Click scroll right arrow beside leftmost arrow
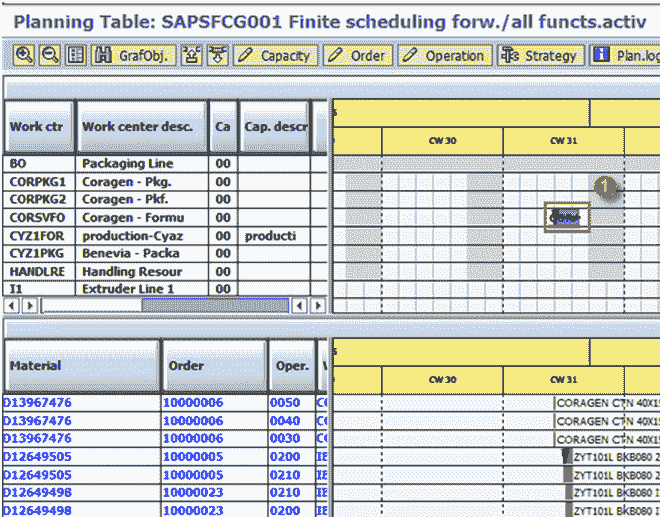This screenshot has width=660, height=517. coord(30,305)
